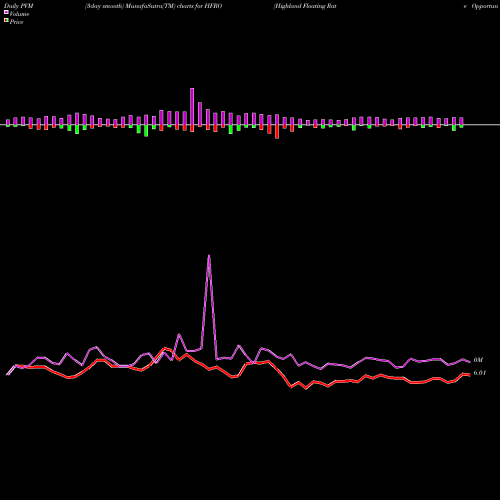500x500 pixels.
Task: Click the peak of the volume line spike
Action: 209,256
